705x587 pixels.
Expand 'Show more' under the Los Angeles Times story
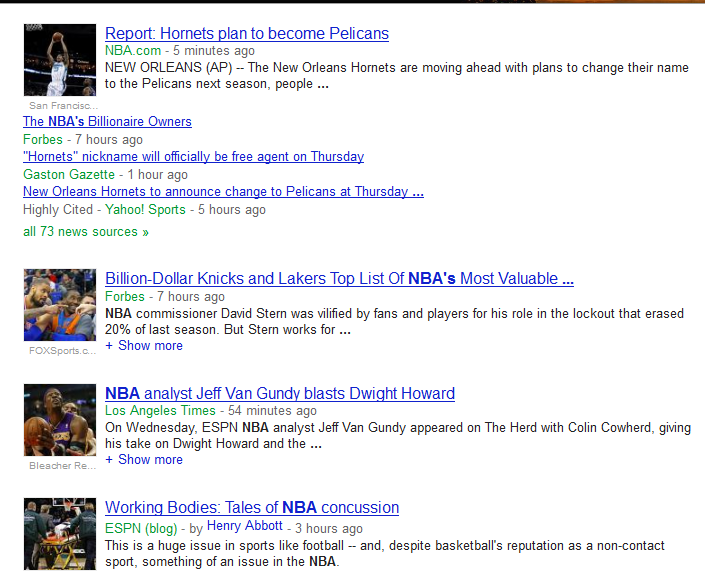[144, 460]
